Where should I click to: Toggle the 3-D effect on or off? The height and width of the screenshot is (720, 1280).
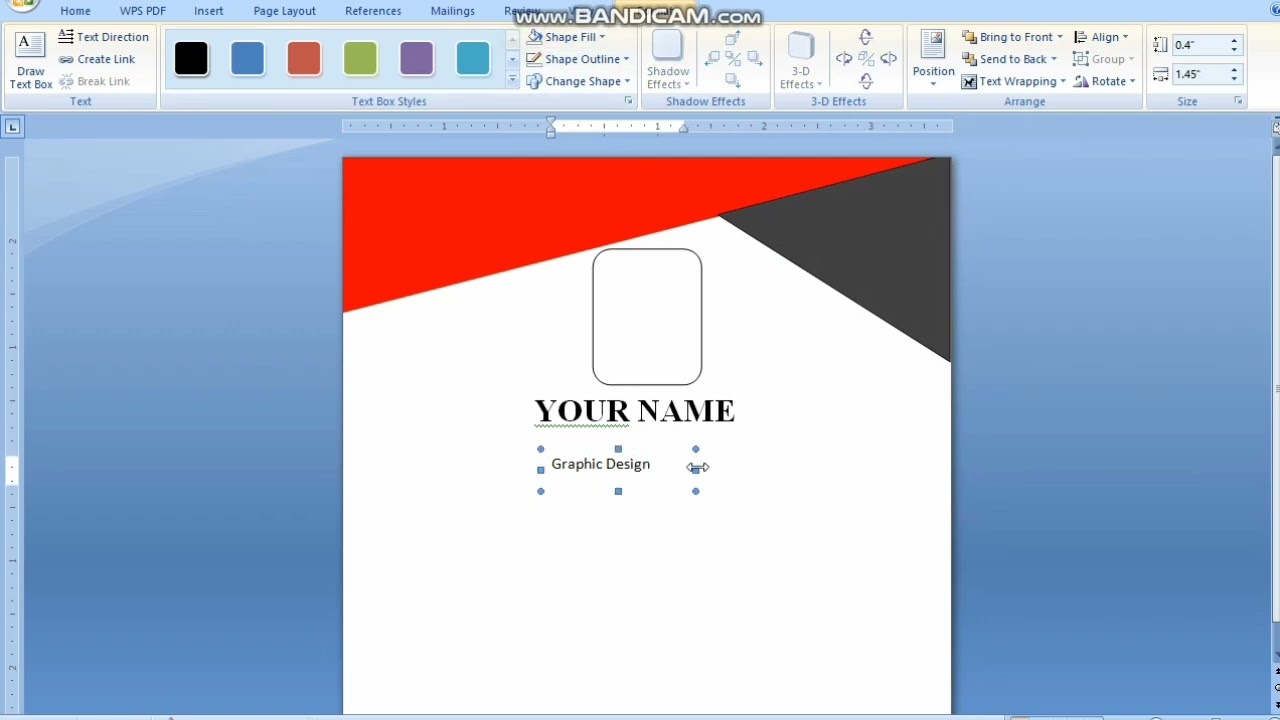pyautogui.click(x=866, y=59)
